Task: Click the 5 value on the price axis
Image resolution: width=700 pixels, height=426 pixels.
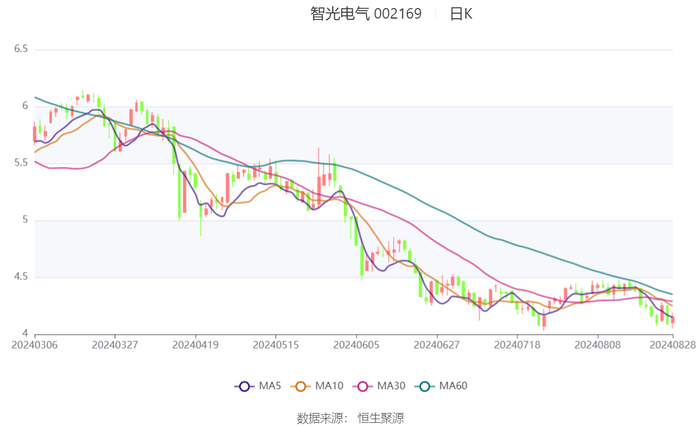Action: (x=24, y=220)
